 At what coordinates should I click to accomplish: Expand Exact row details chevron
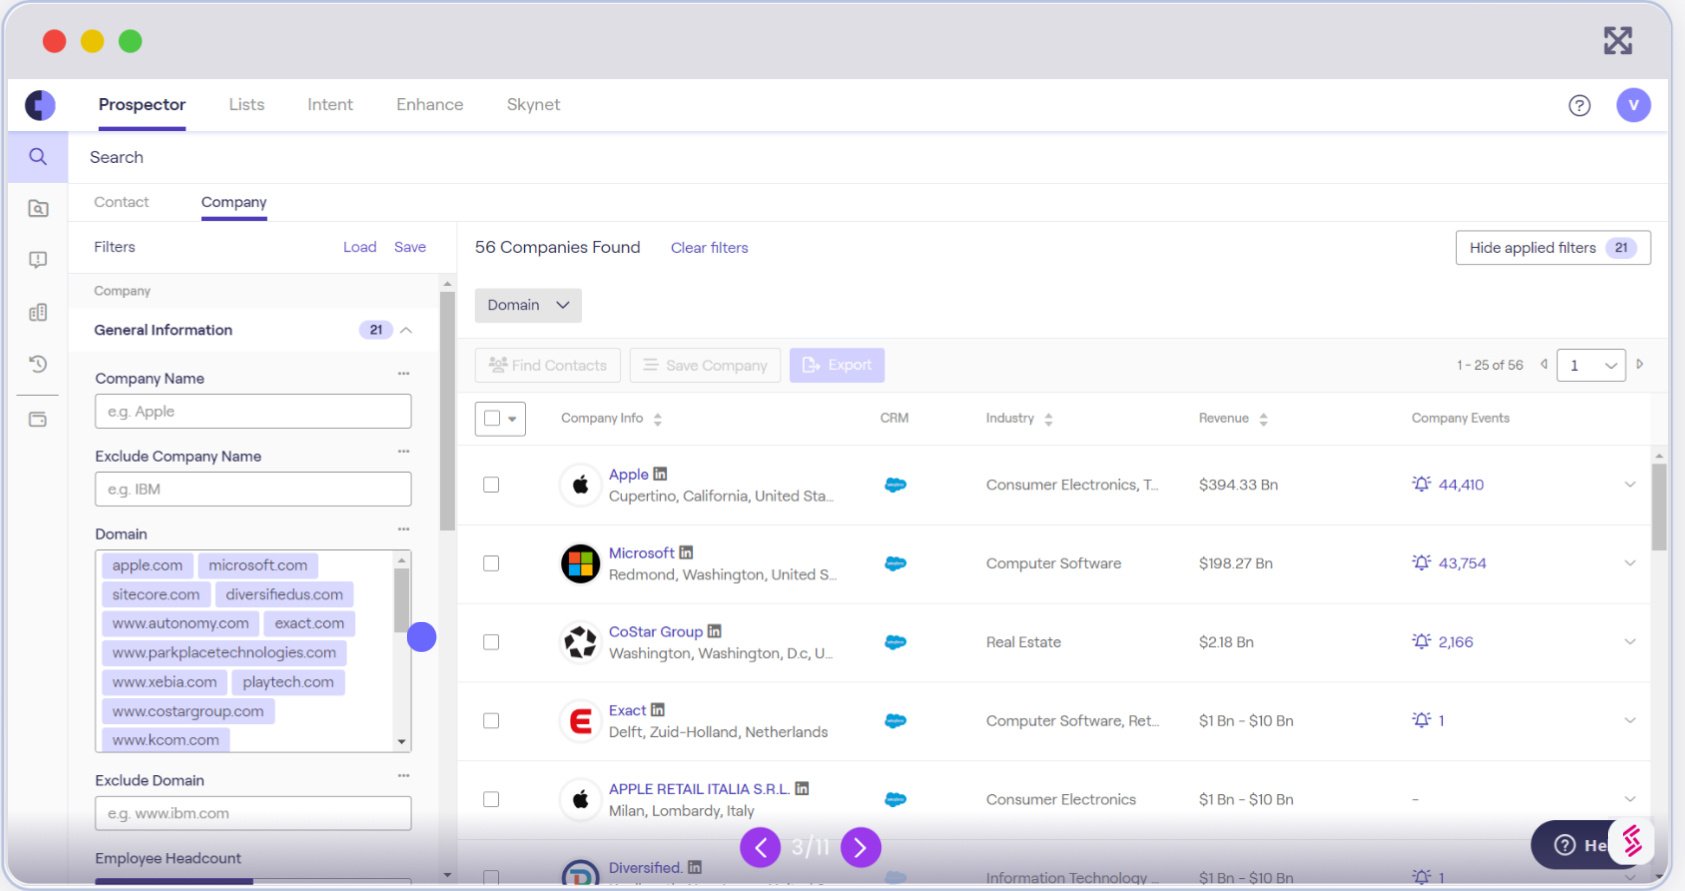coord(1630,720)
